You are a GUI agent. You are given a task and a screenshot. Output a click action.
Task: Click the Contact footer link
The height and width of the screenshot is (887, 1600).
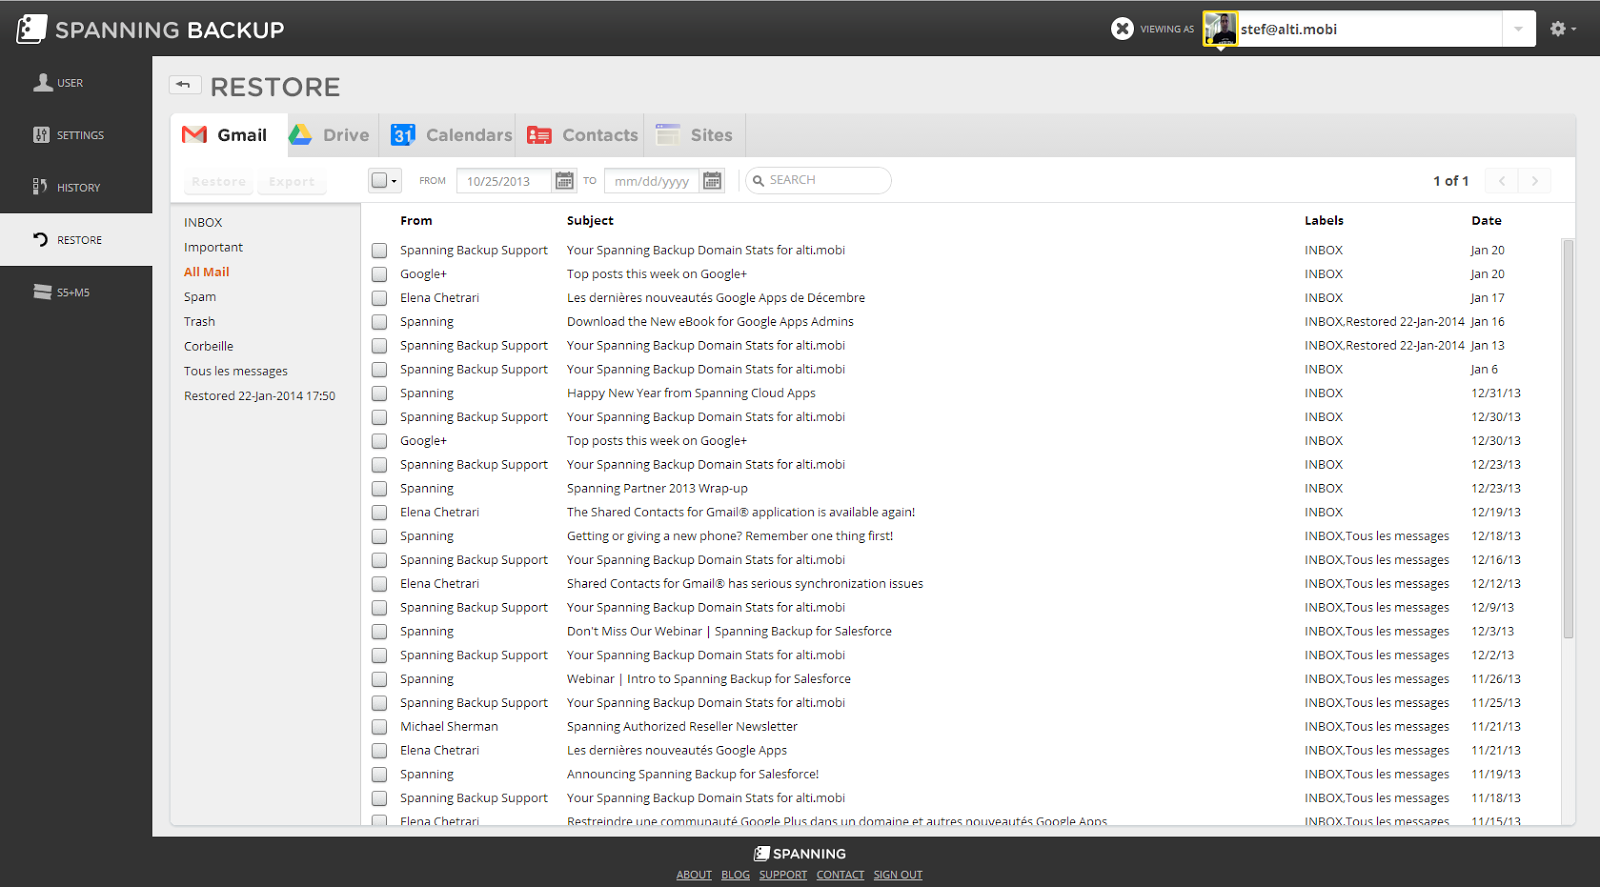point(840,875)
